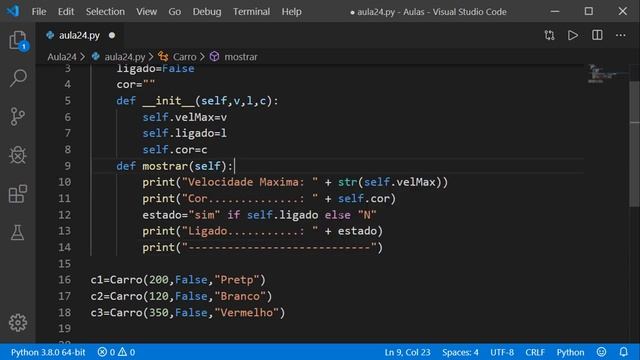Click line number 12 in gutter
This screenshot has height=360, width=640.
point(64,215)
